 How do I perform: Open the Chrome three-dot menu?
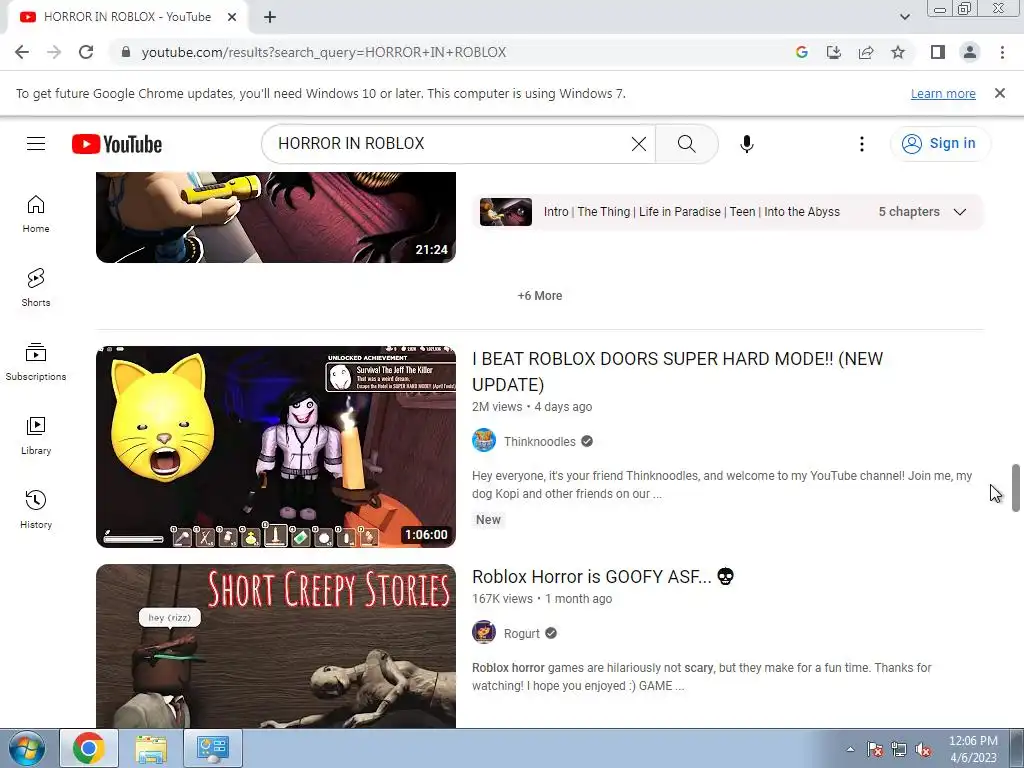coord(1002,52)
